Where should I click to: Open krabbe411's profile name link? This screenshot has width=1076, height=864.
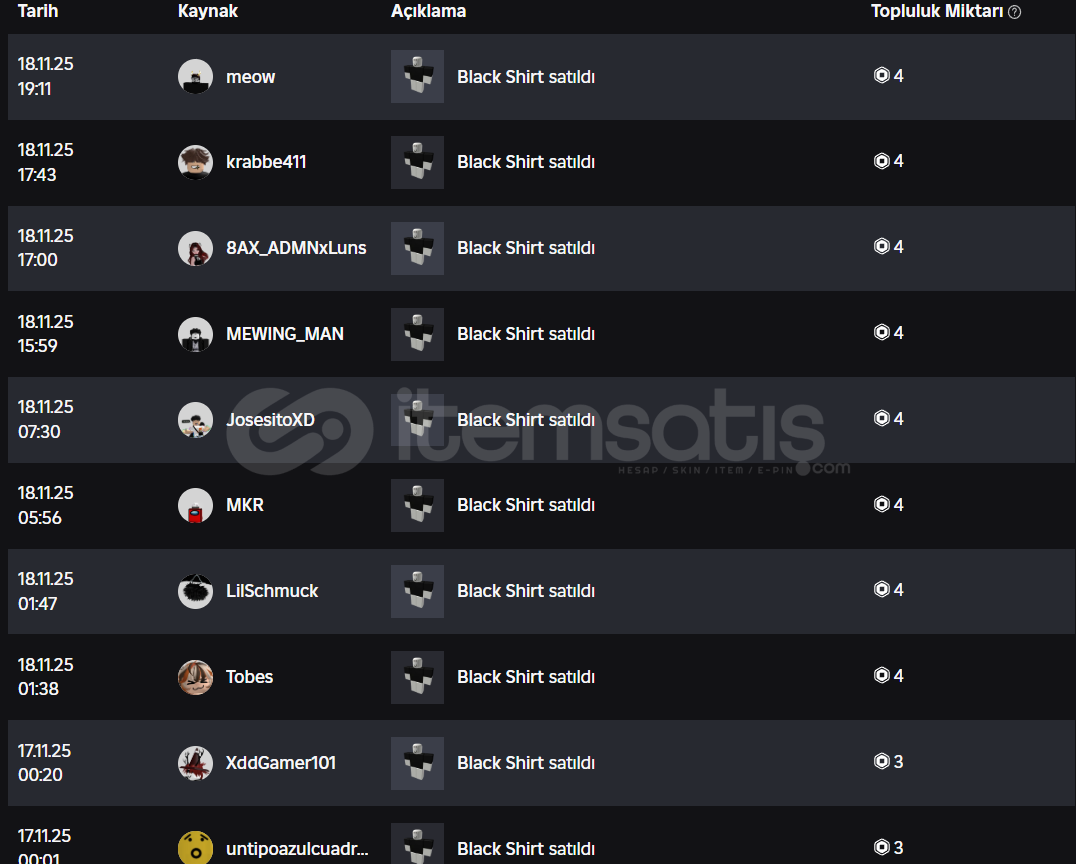point(266,162)
